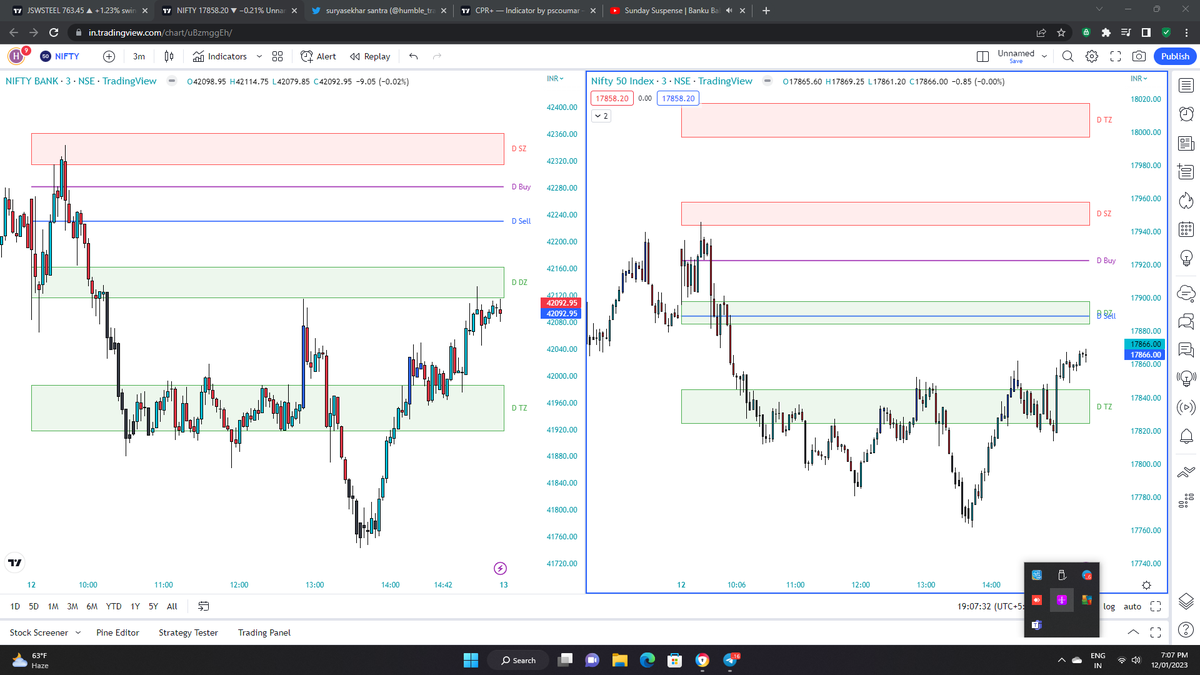Open date range calendar icon near All
The image size is (1200, 675).
point(204,606)
